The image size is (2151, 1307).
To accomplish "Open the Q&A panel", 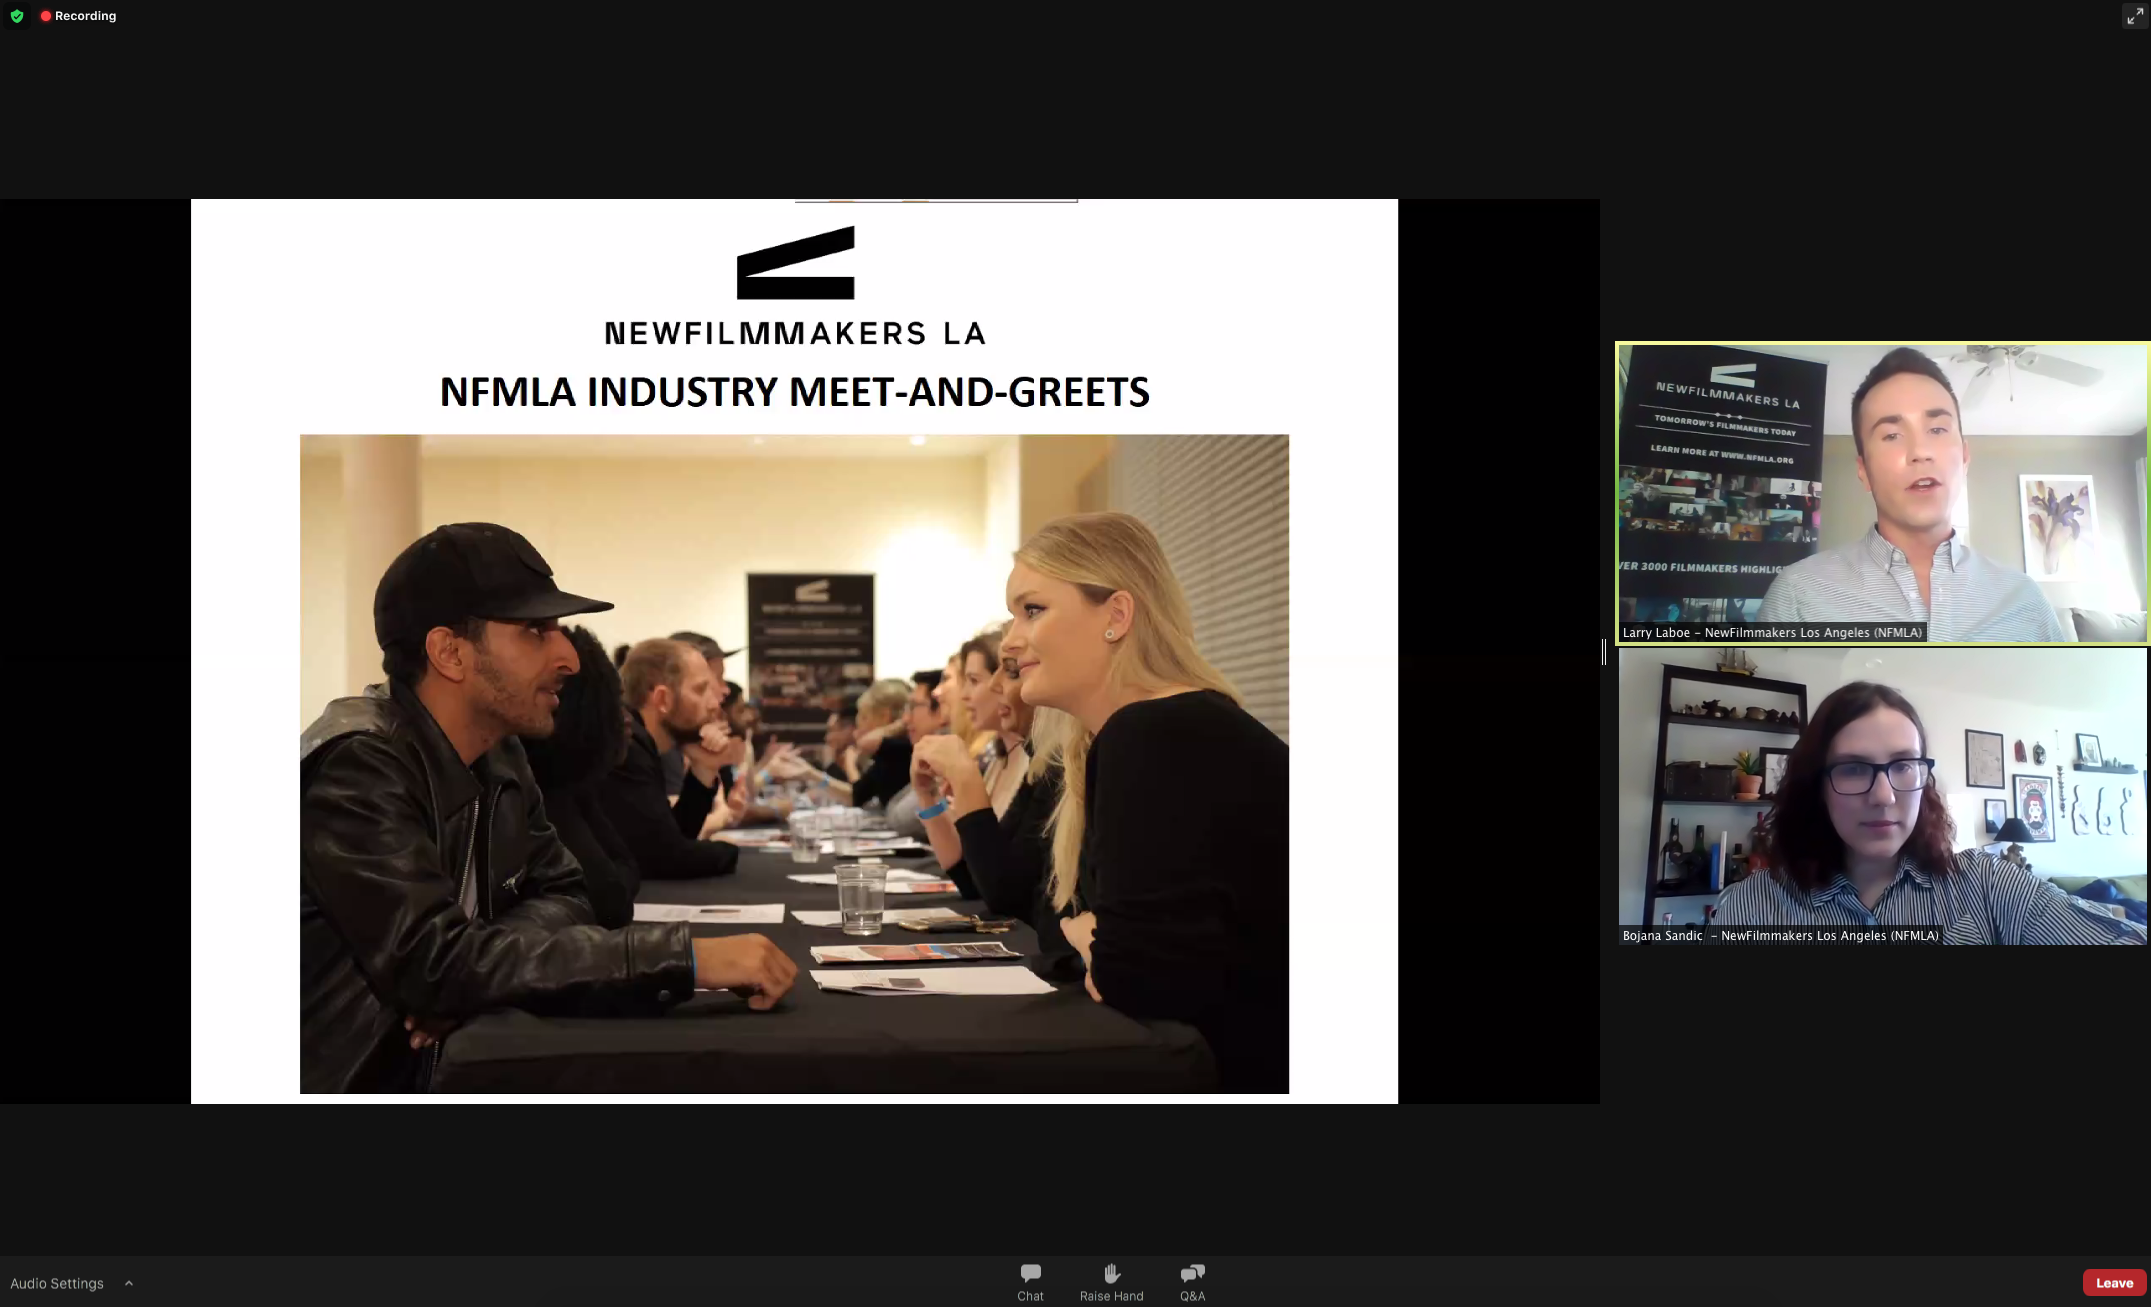I will tap(1192, 1282).
